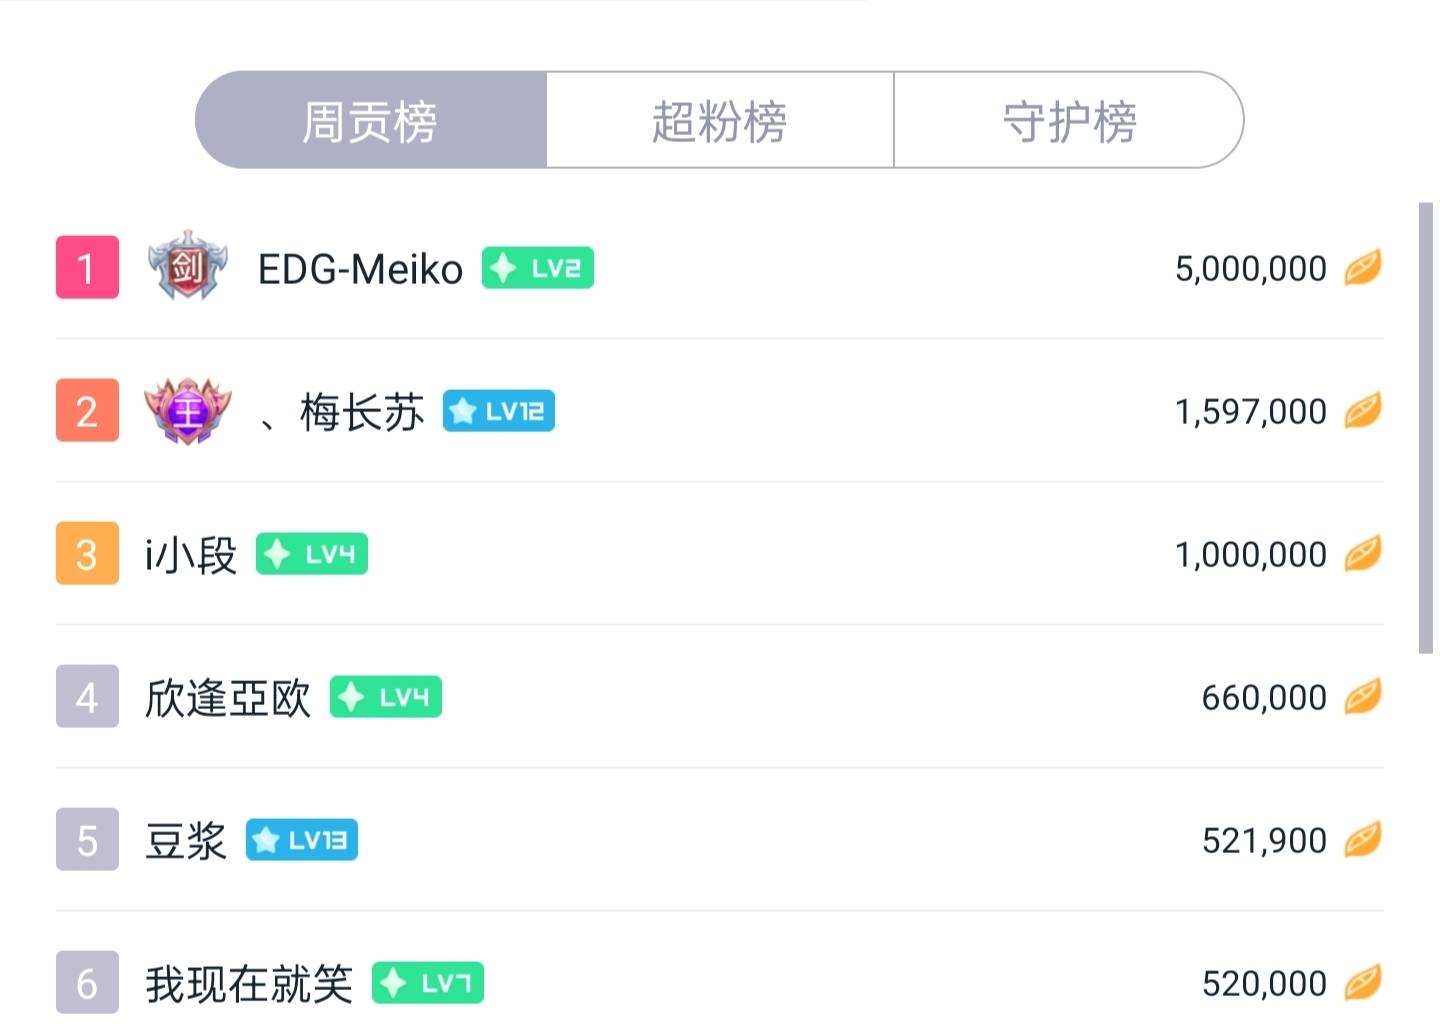Image resolution: width=1440 pixels, height=1033 pixels.
Task: Click the orange rank 3 badge beside i小段
Action: click(86, 553)
